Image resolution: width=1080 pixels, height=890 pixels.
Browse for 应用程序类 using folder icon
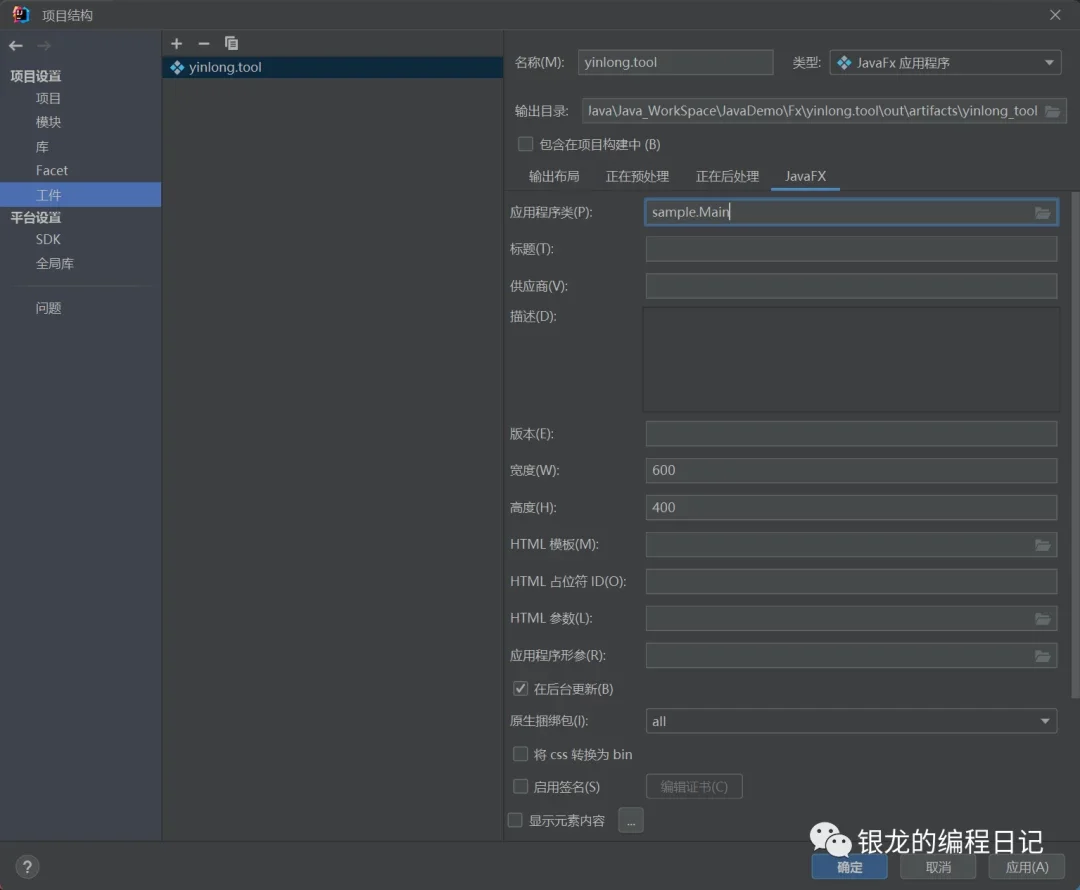[1043, 212]
